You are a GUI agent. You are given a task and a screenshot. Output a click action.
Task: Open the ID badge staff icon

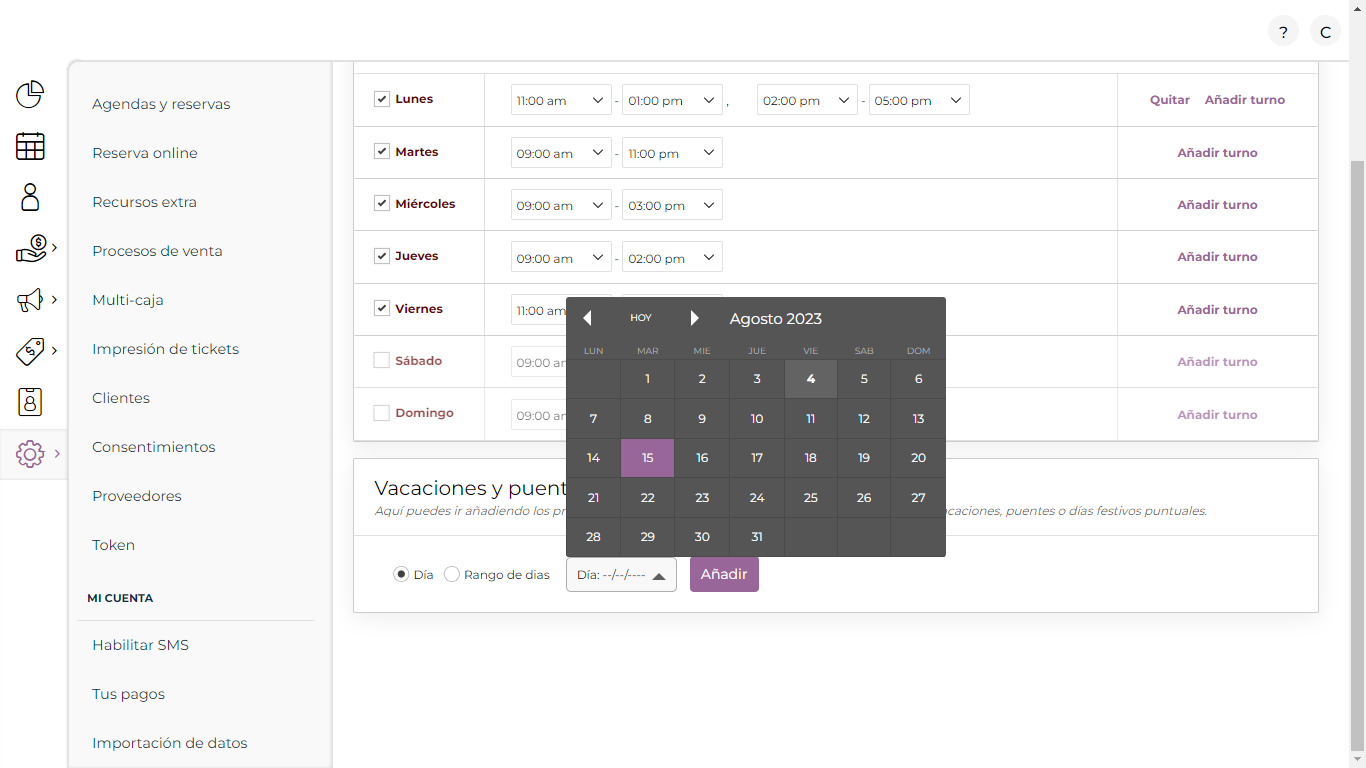click(x=30, y=402)
